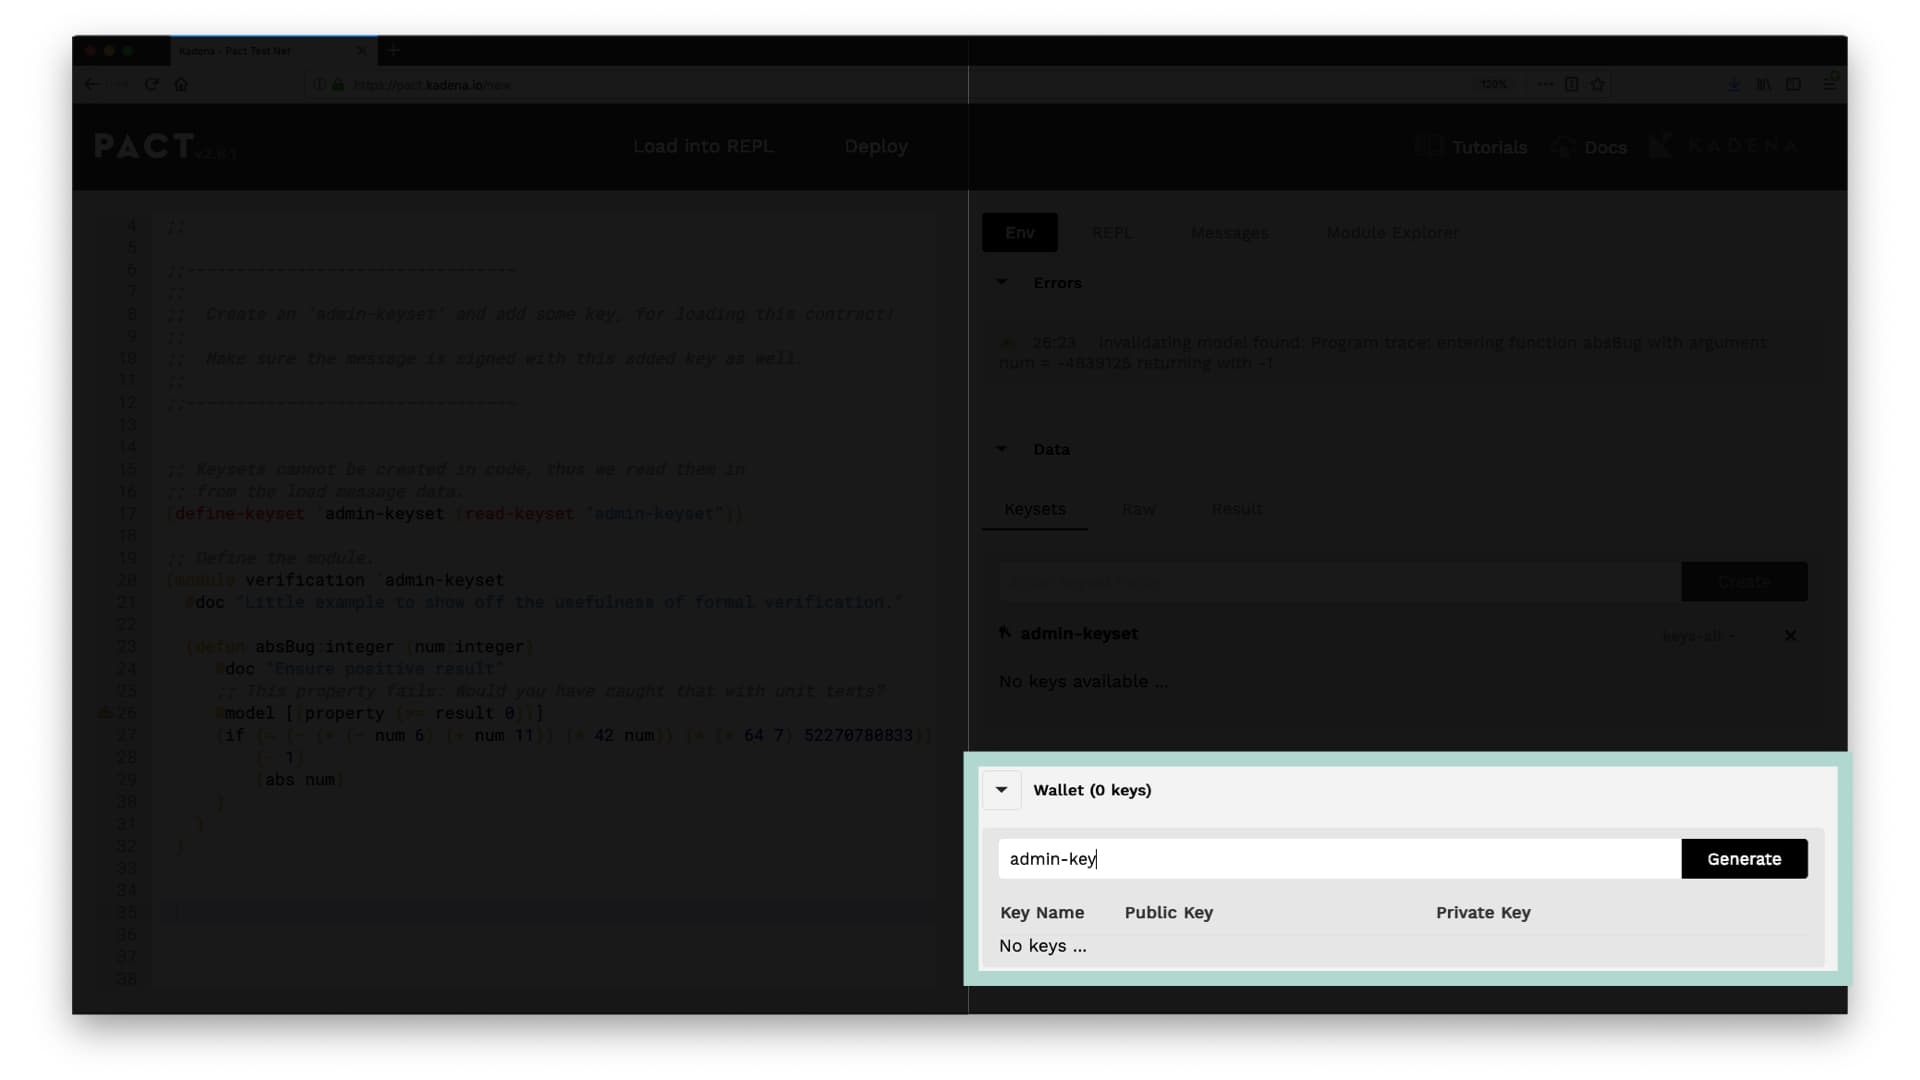This screenshot has height=1080, width=1920.
Task: Click the define-keyset code on line 17
Action: [x=240, y=514]
